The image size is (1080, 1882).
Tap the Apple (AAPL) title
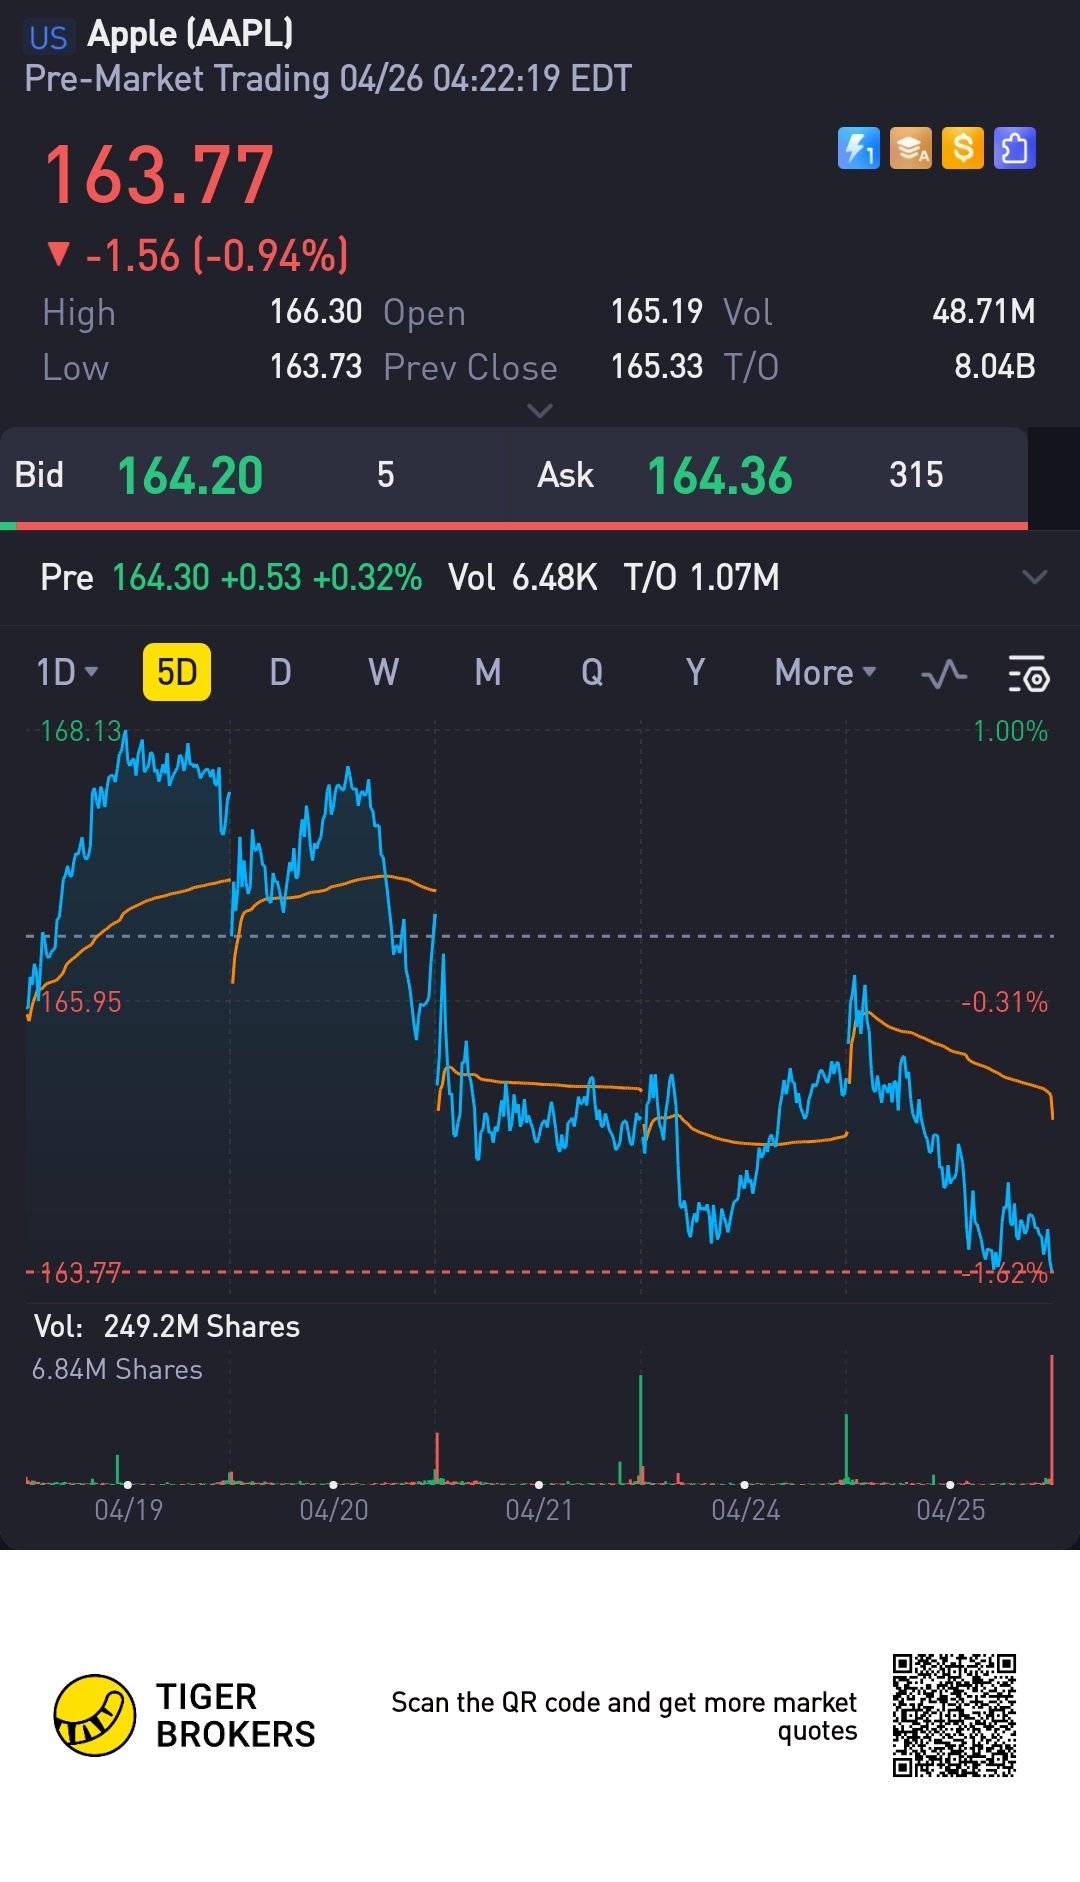click(x=191, y=34)
